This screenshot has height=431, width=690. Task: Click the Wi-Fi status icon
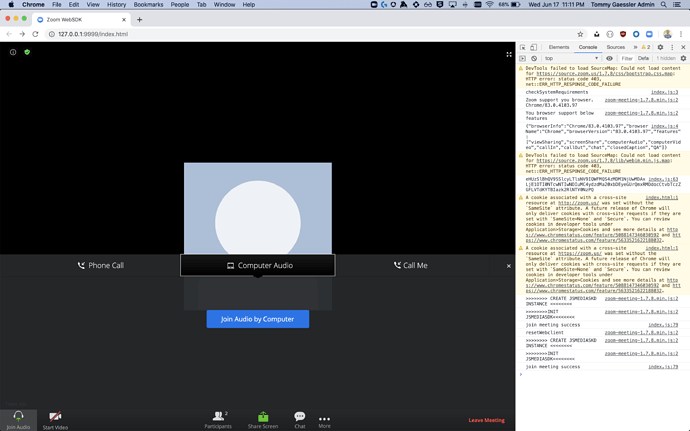[490, 4]
